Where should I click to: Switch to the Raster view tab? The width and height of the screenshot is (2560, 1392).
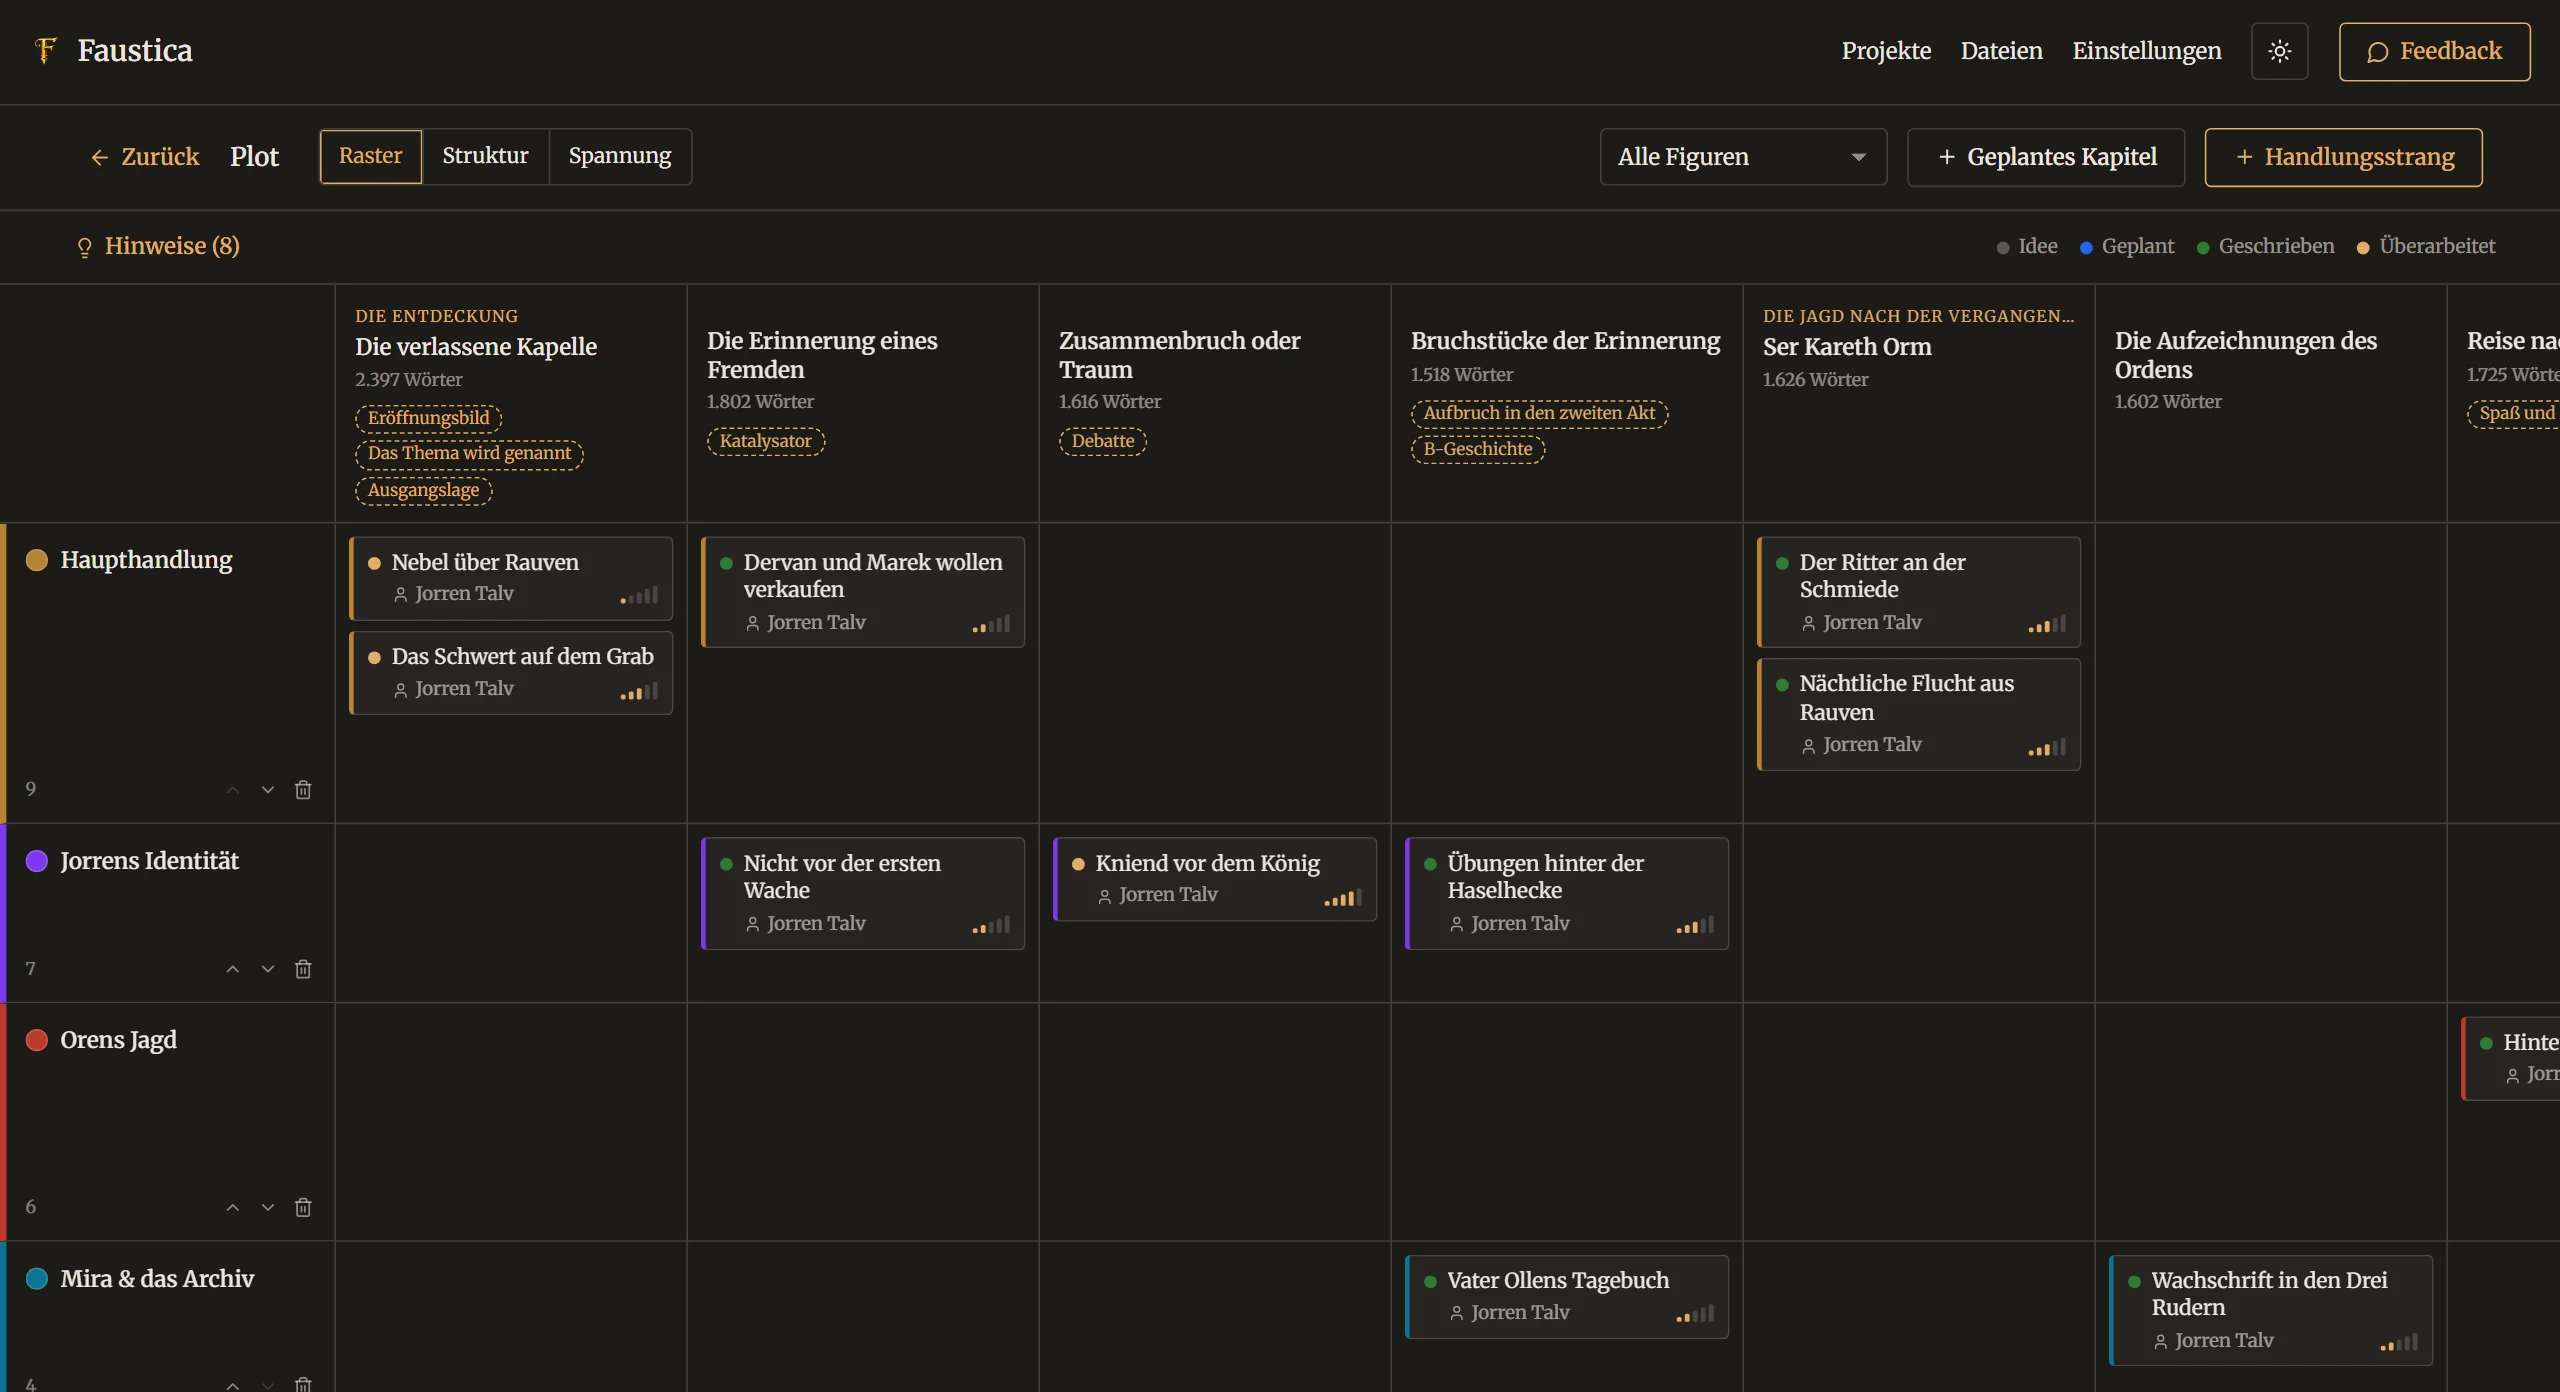371,156
